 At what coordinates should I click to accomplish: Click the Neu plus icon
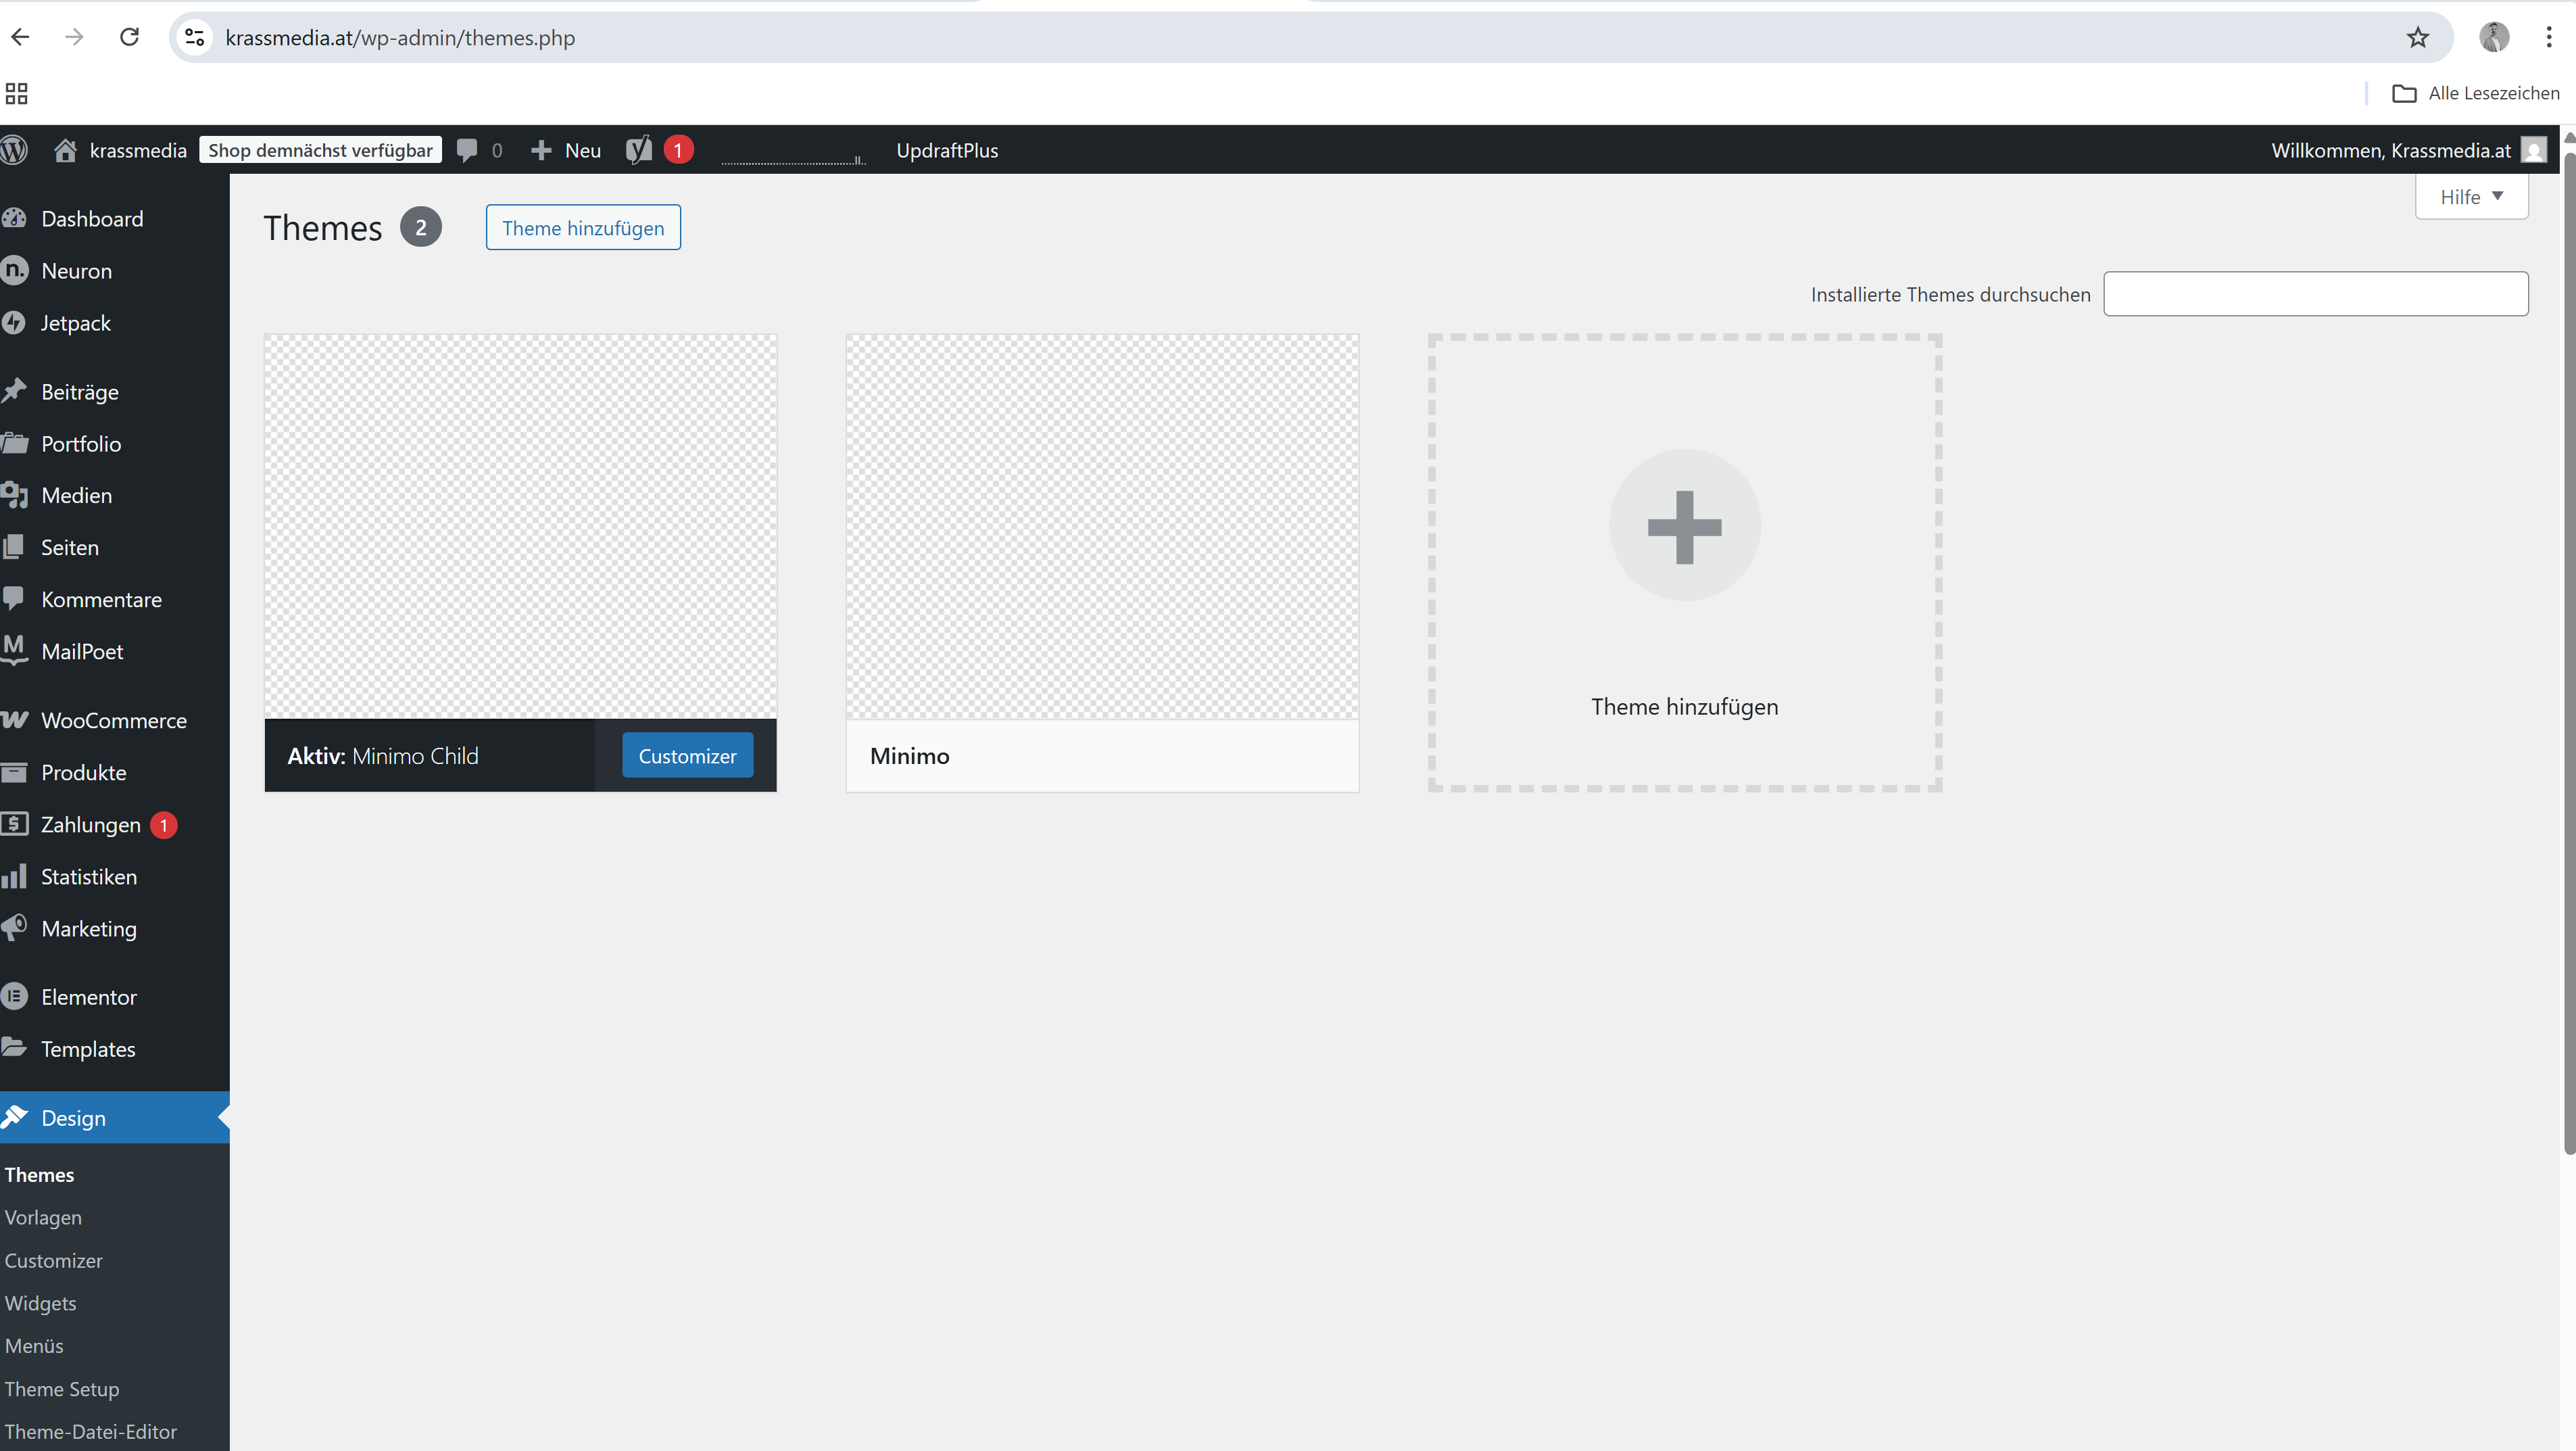541,150
